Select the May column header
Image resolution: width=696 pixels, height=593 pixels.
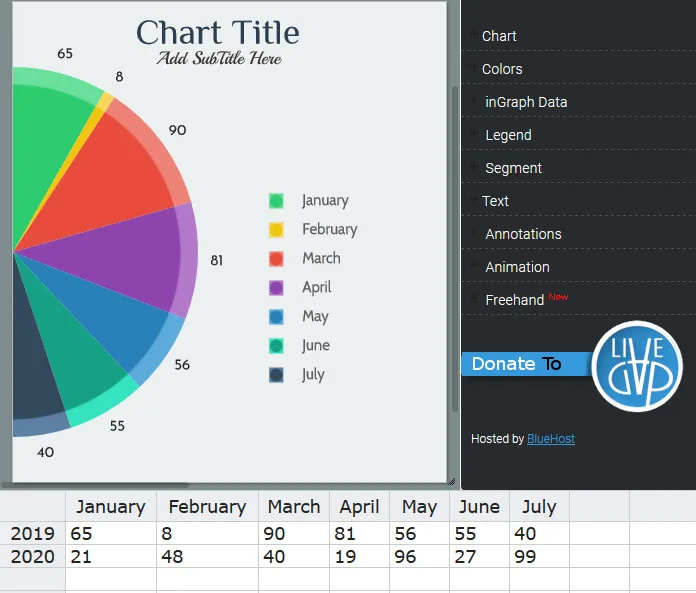pyautogui.click(x=419, y=506)
